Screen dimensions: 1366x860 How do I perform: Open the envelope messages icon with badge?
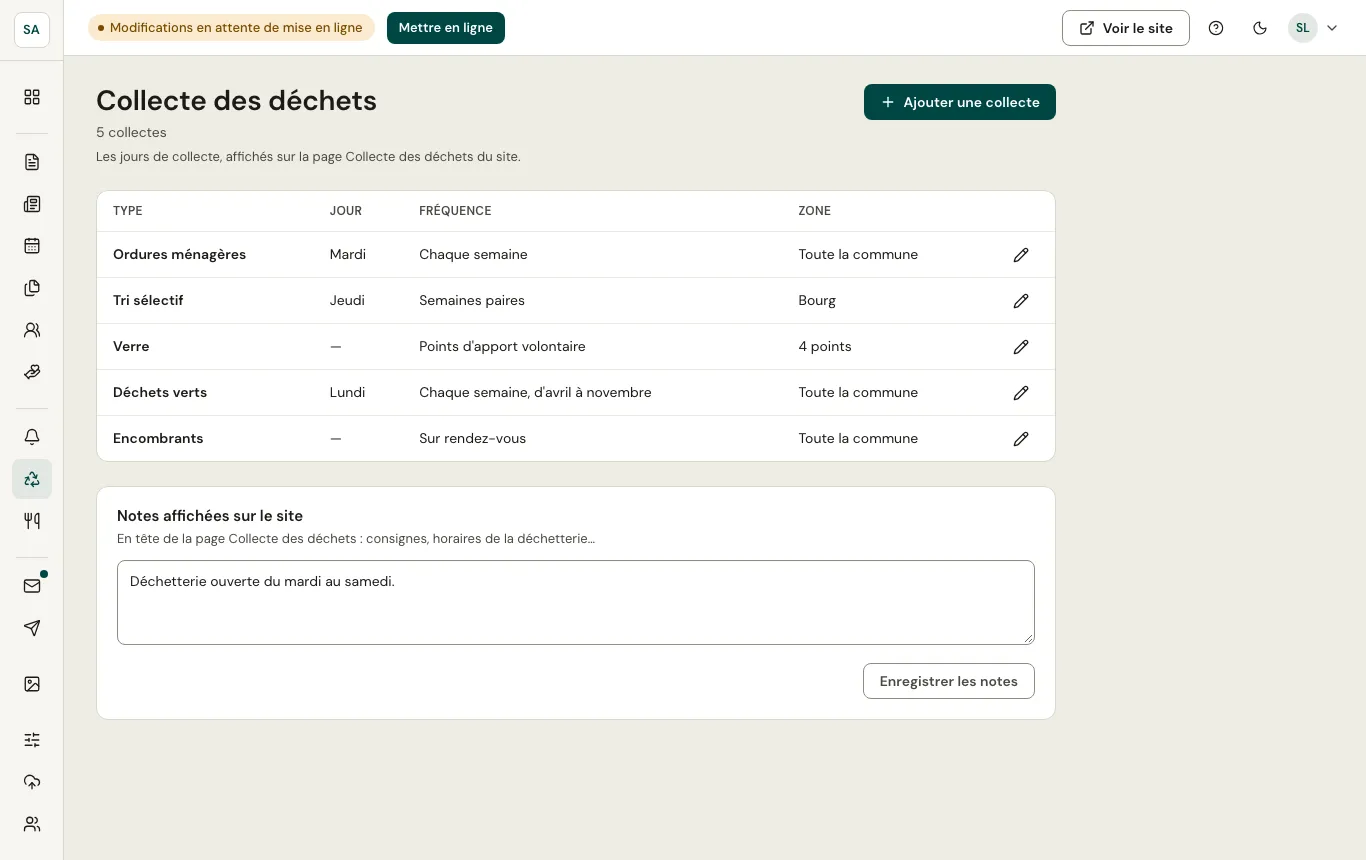32,586
